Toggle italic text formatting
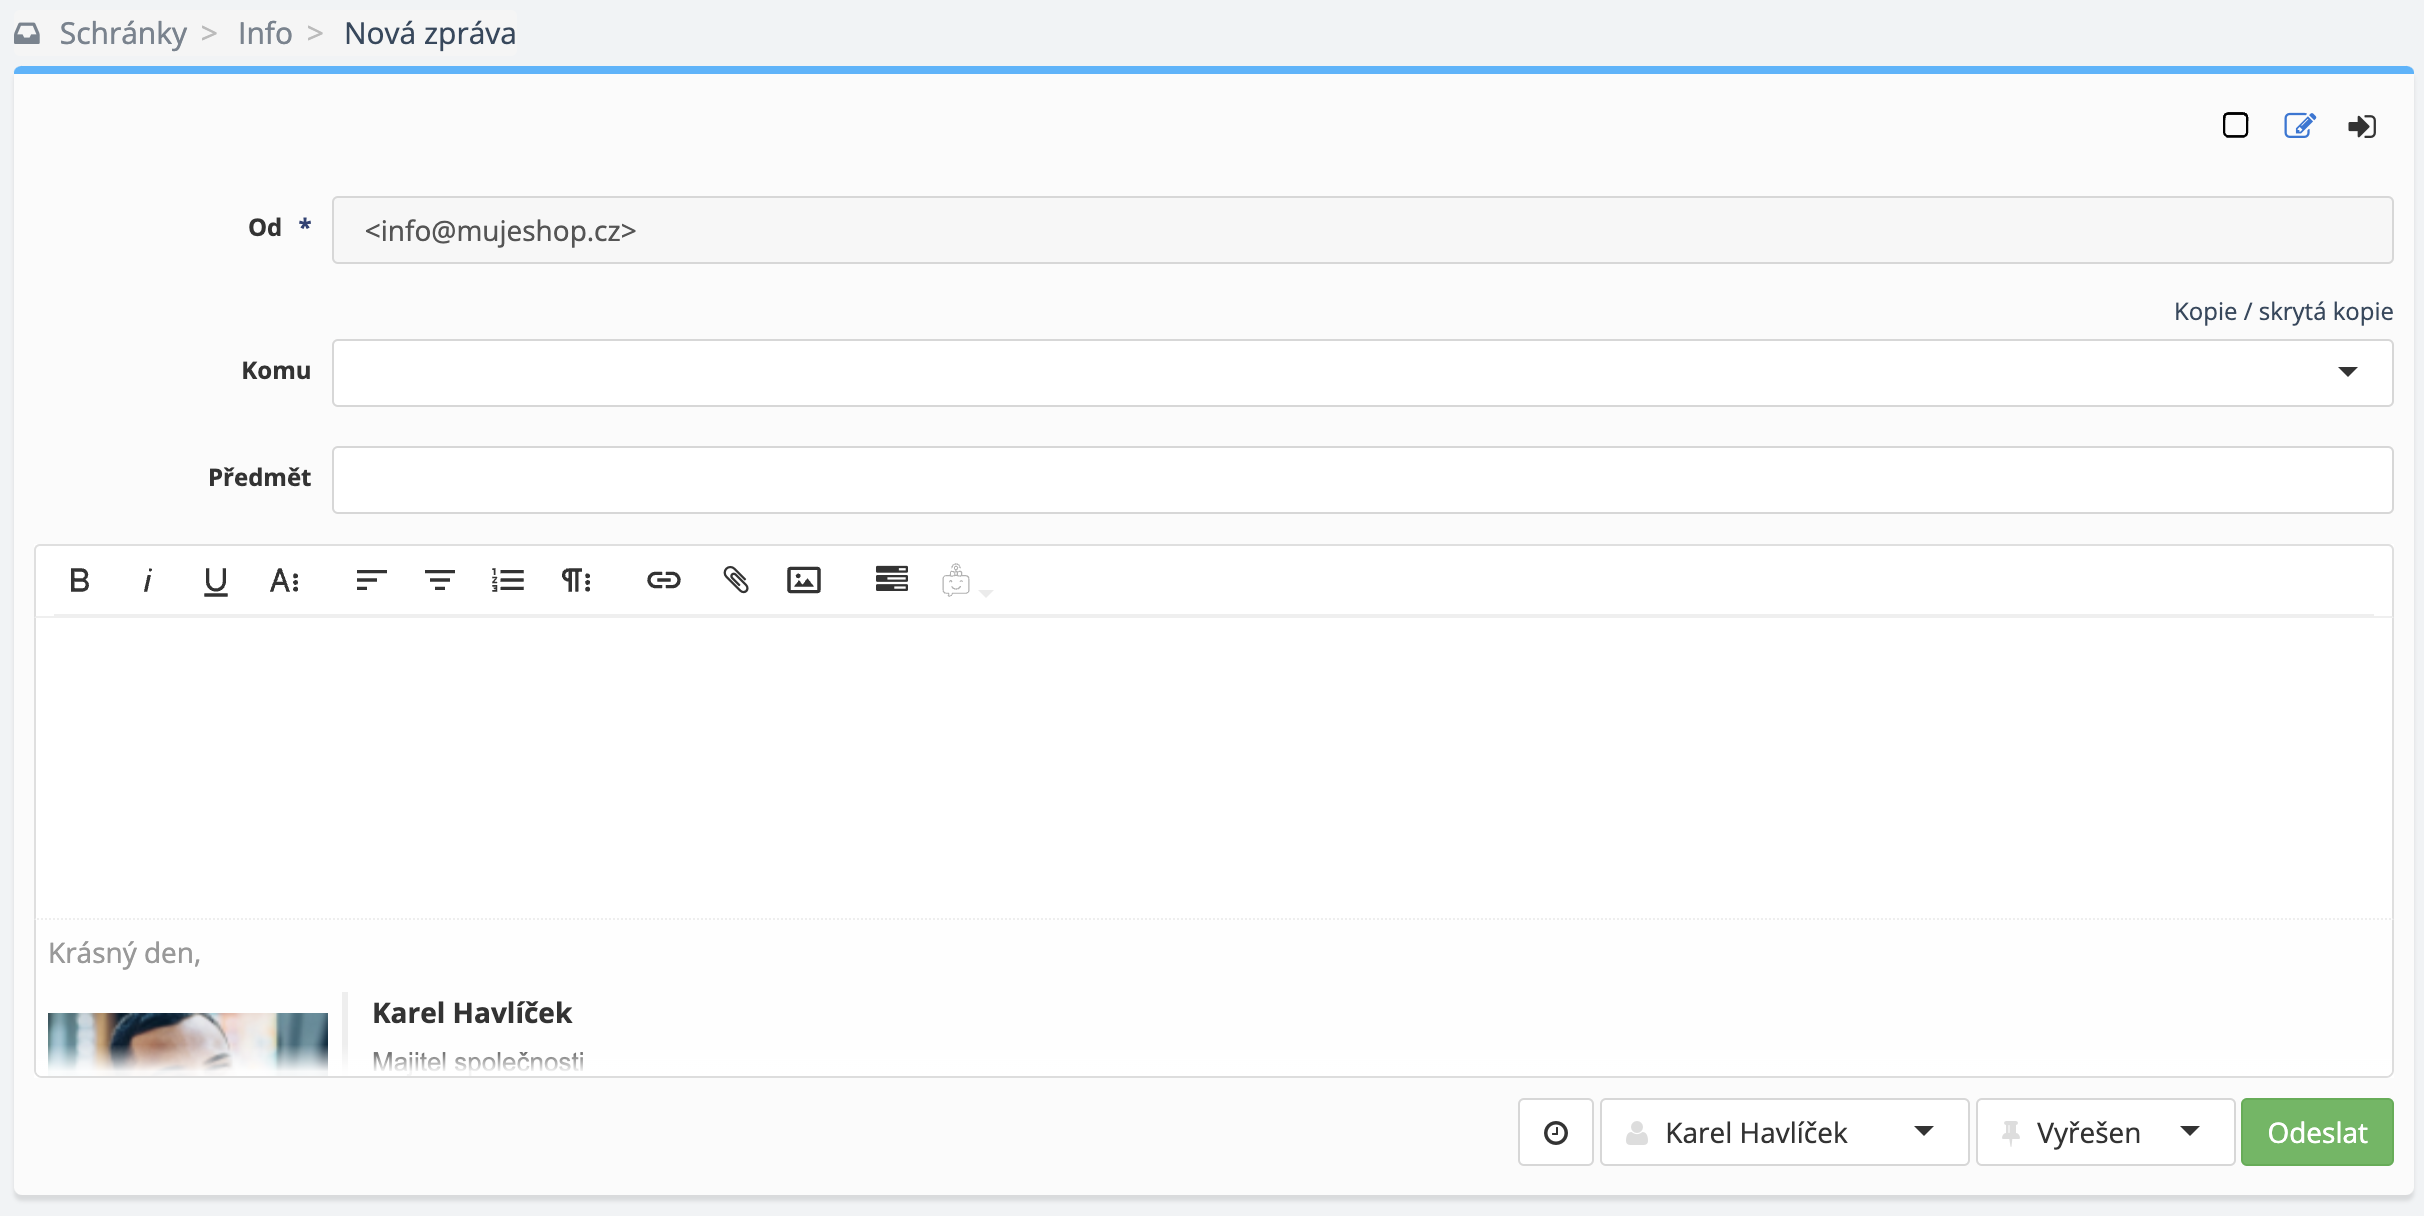 coord(148,580)
